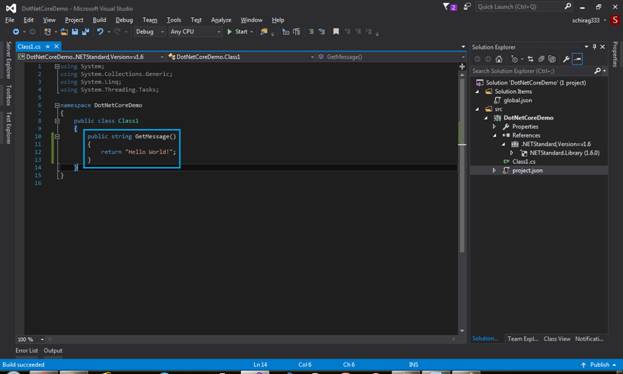Screen dimensions: 623x374
Task: Click the editor split-window plus icon
Action: click(x=462, y=67)
